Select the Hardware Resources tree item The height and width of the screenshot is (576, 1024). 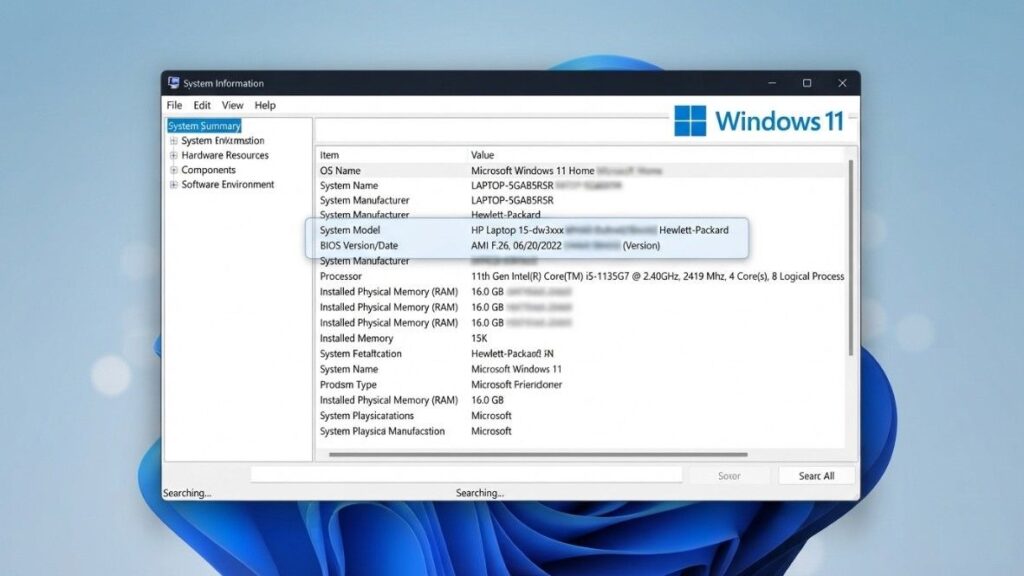[225, 155]
